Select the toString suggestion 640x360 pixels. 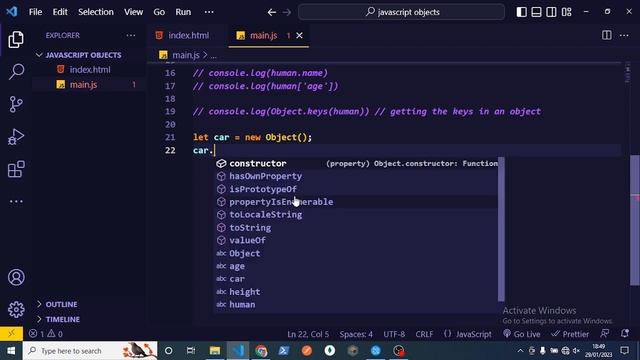tap(356, 228)
